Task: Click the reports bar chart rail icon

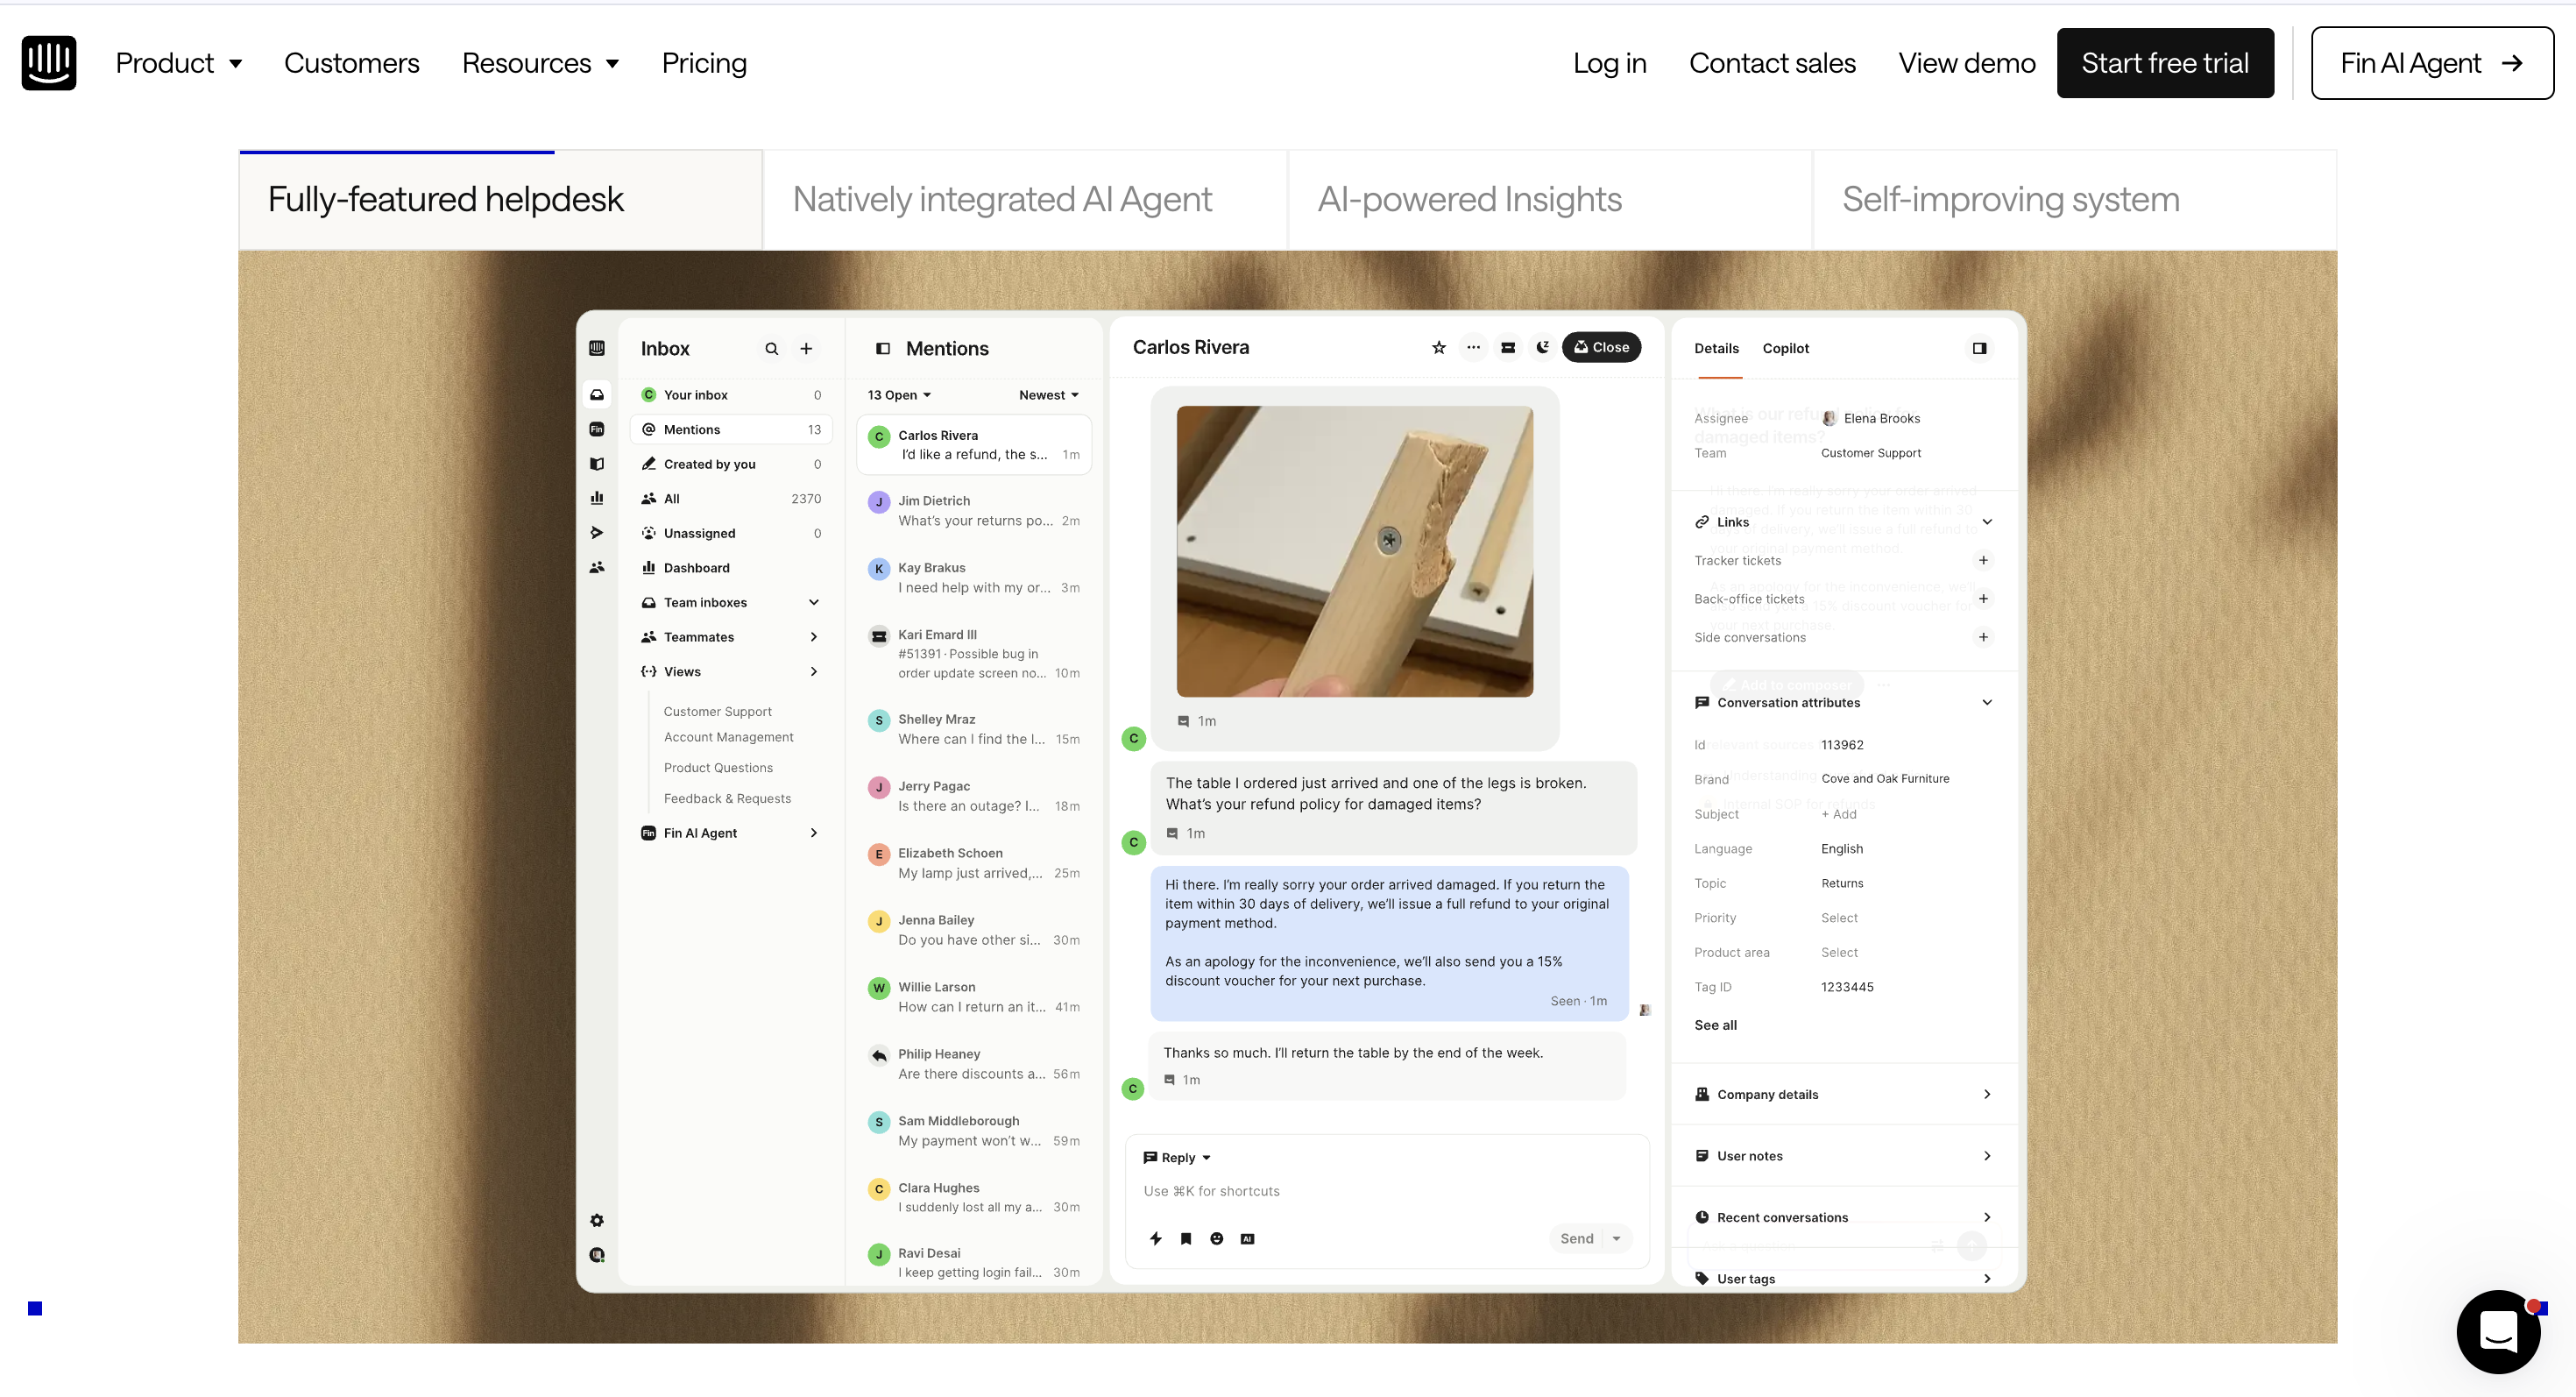Action: pos(597,498)
